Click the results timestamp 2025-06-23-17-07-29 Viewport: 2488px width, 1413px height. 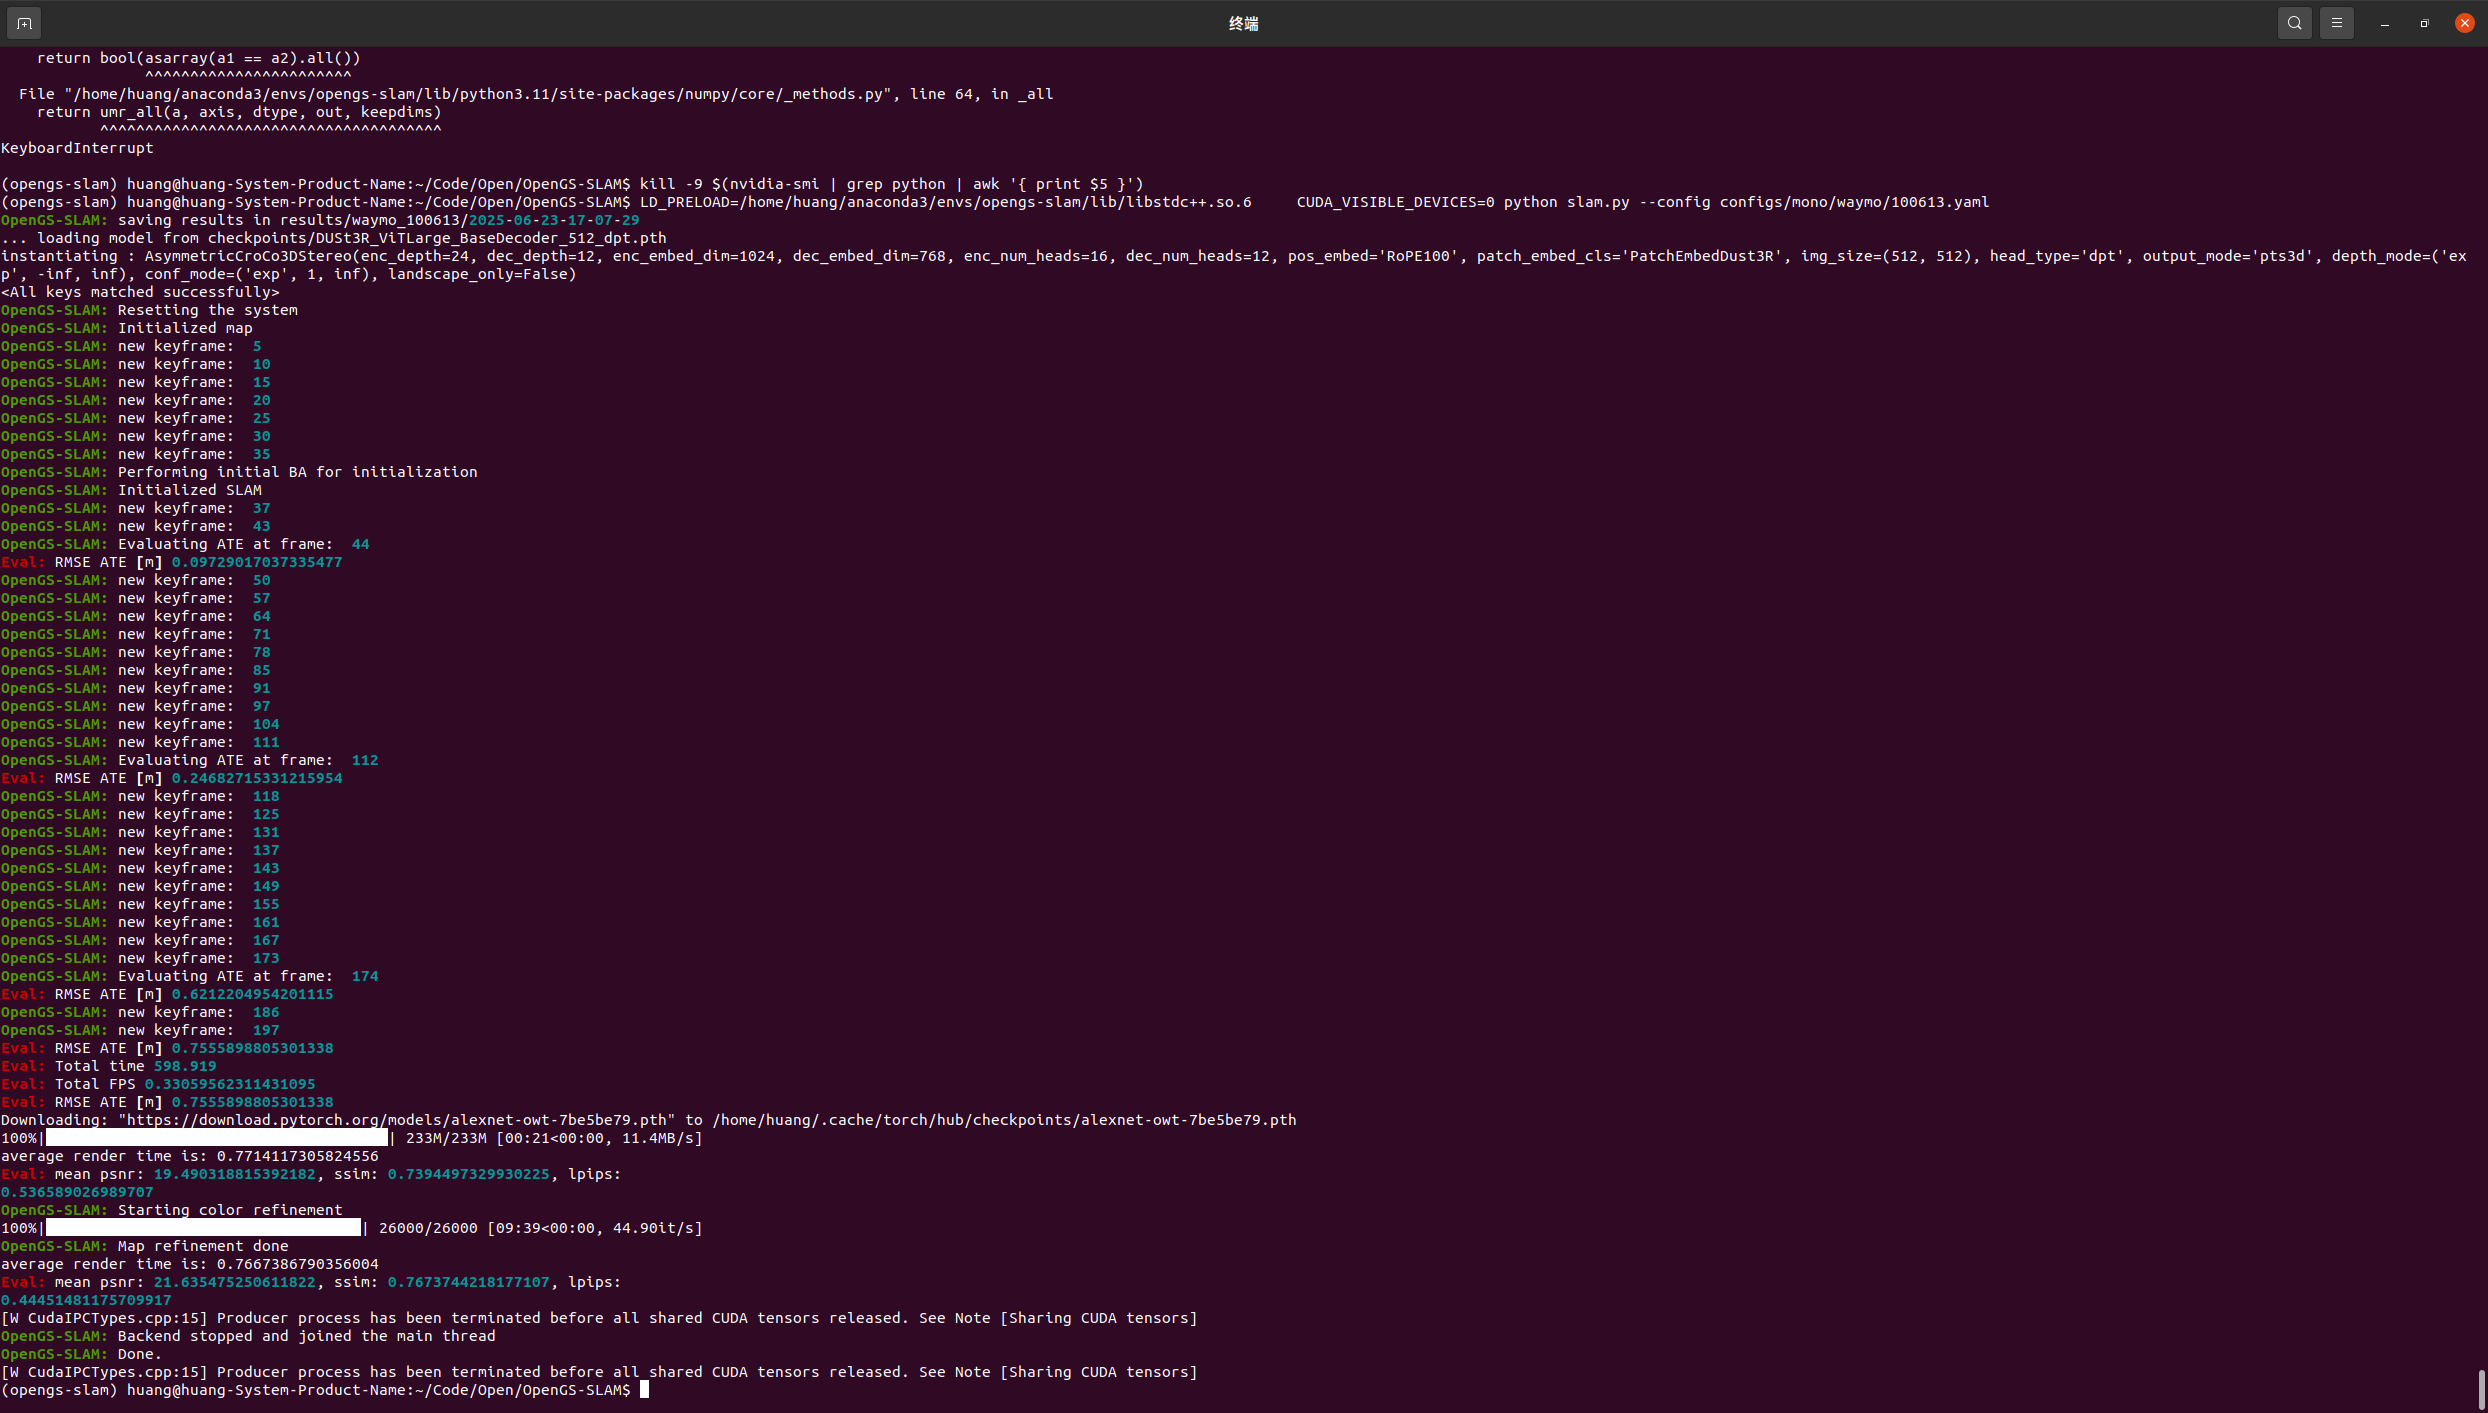tap(553, 220)
